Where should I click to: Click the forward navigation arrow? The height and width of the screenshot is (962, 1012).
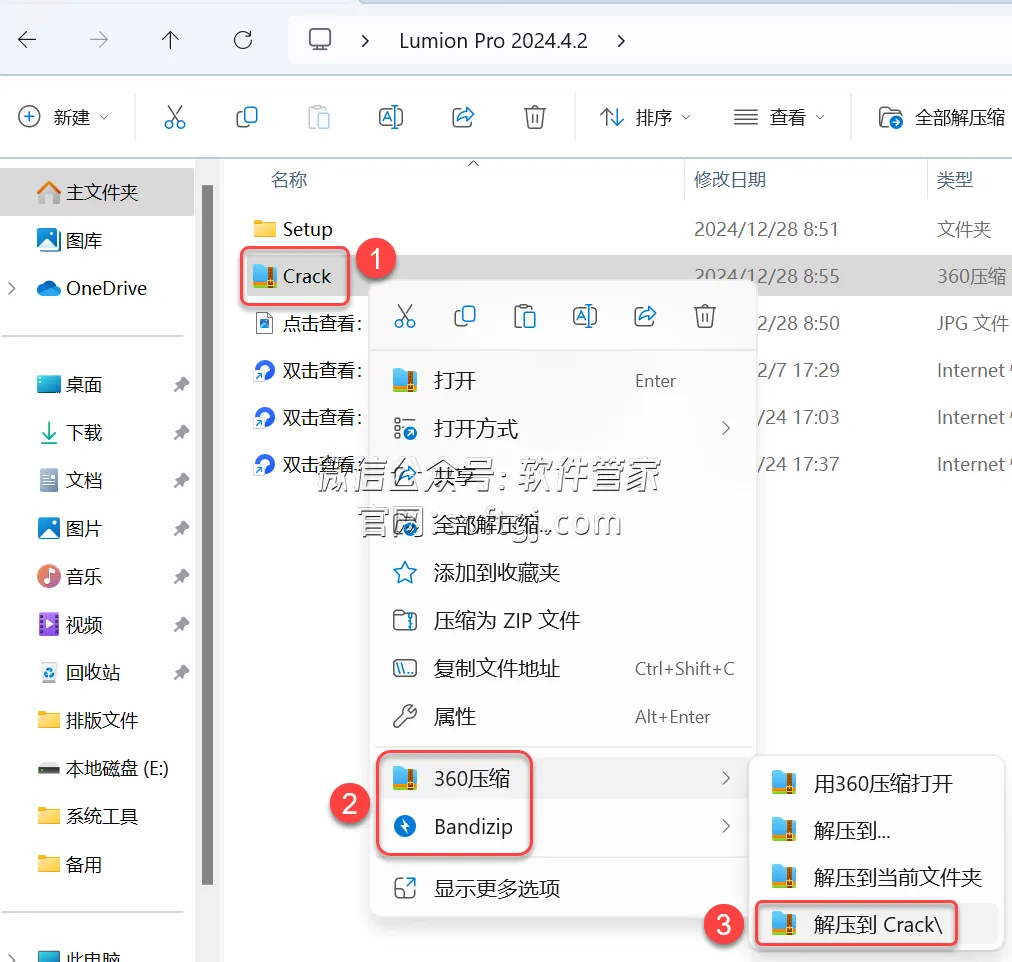tap(99, 40)
